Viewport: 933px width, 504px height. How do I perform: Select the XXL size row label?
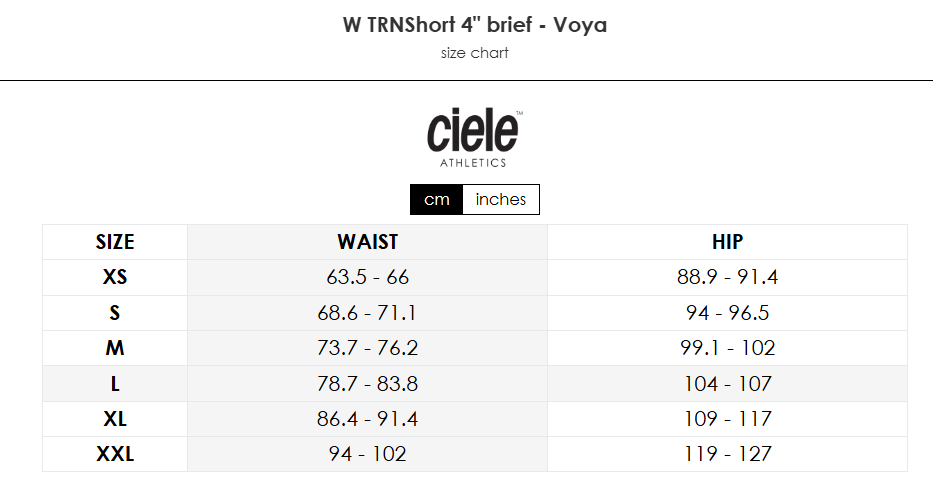[x=115, y=454]
